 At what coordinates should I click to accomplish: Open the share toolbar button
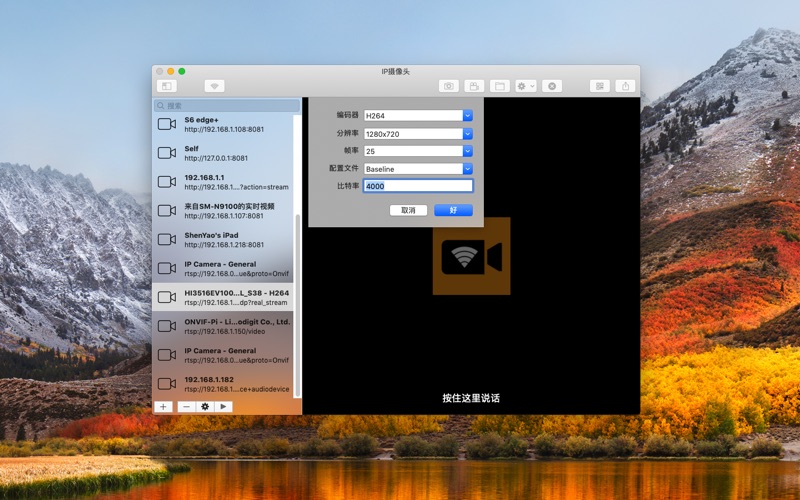pyautogui.click(x=625, y=86)
